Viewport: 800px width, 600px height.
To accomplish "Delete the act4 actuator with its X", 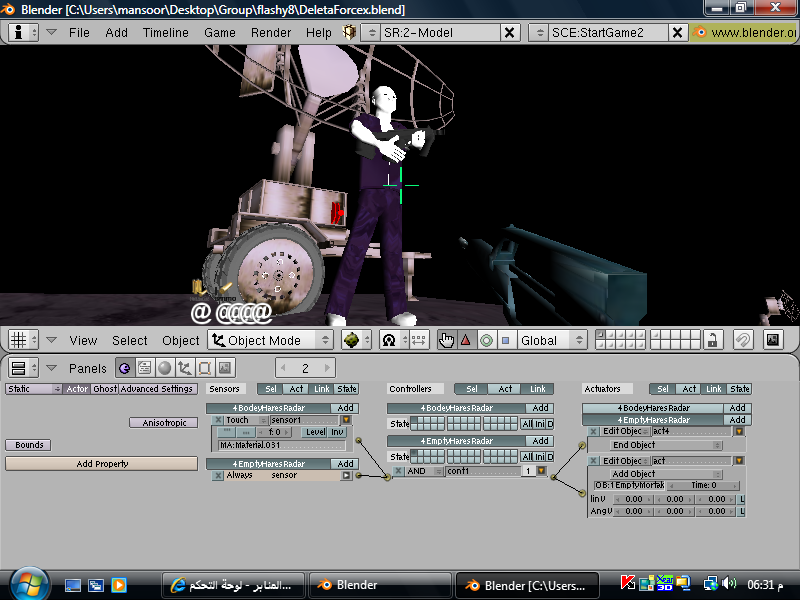I will tap(593, 432).
